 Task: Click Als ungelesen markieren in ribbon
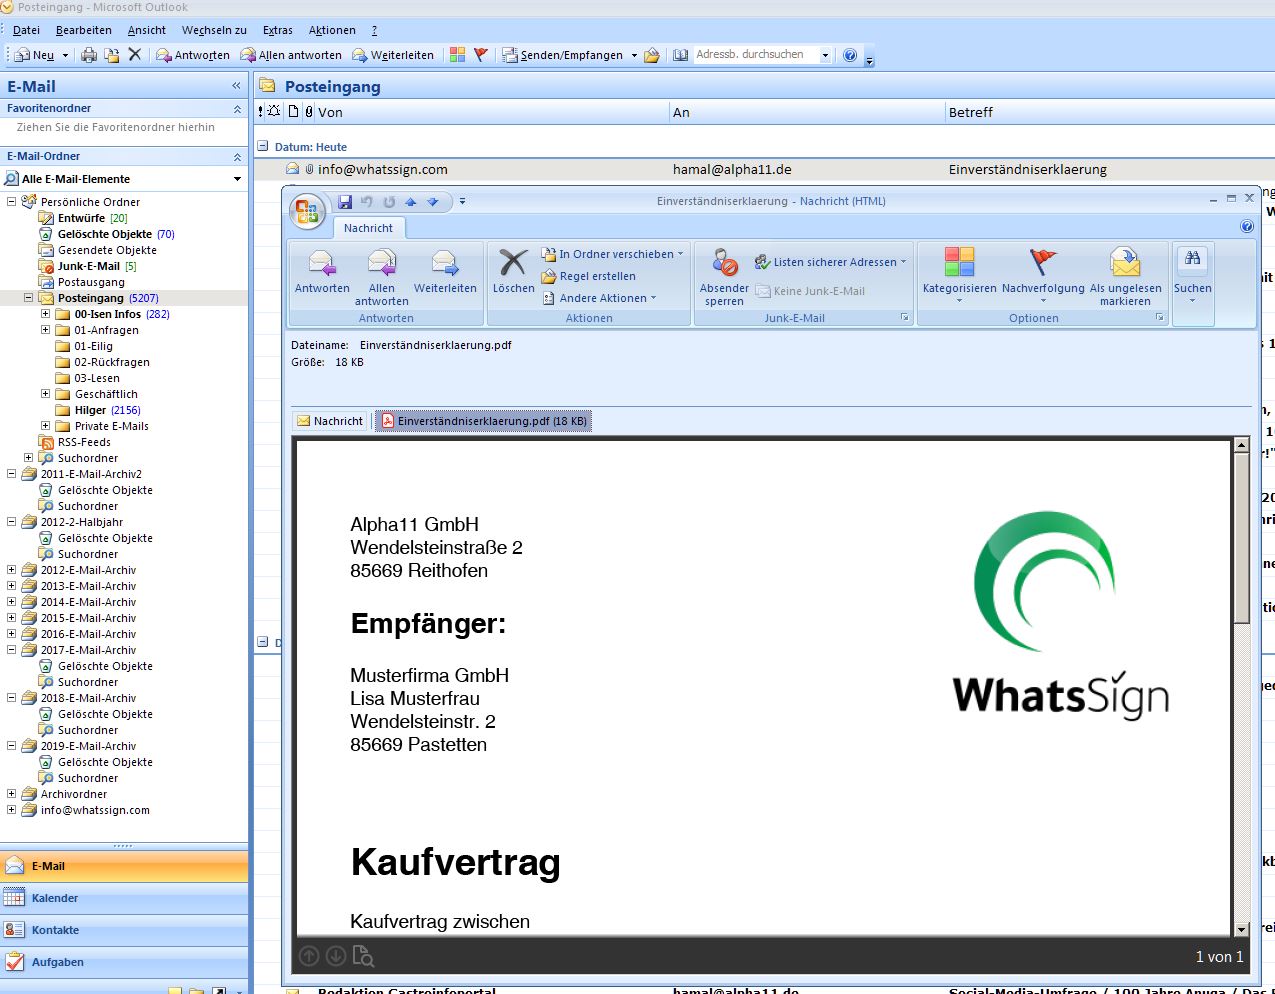pos(1125,277)
